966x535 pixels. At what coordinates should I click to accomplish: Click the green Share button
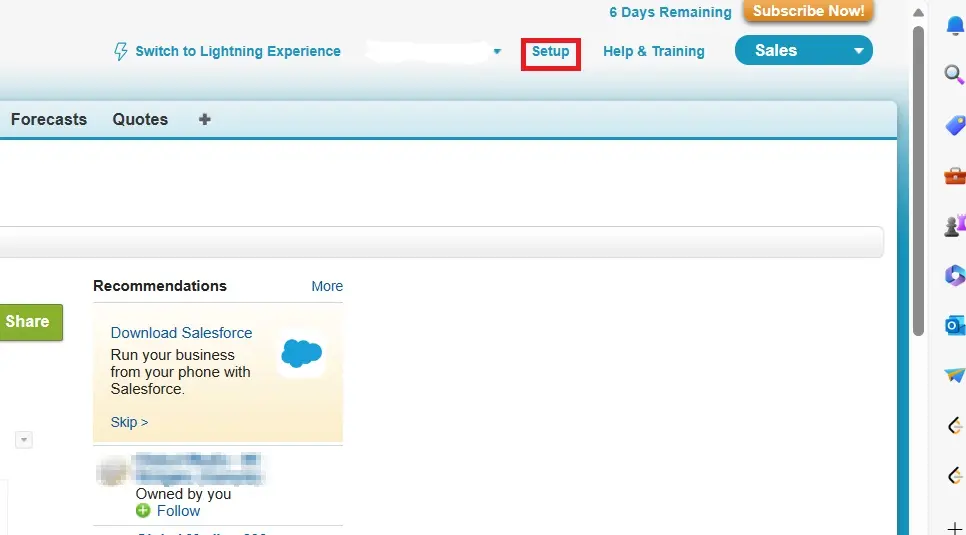coord(31,322)
